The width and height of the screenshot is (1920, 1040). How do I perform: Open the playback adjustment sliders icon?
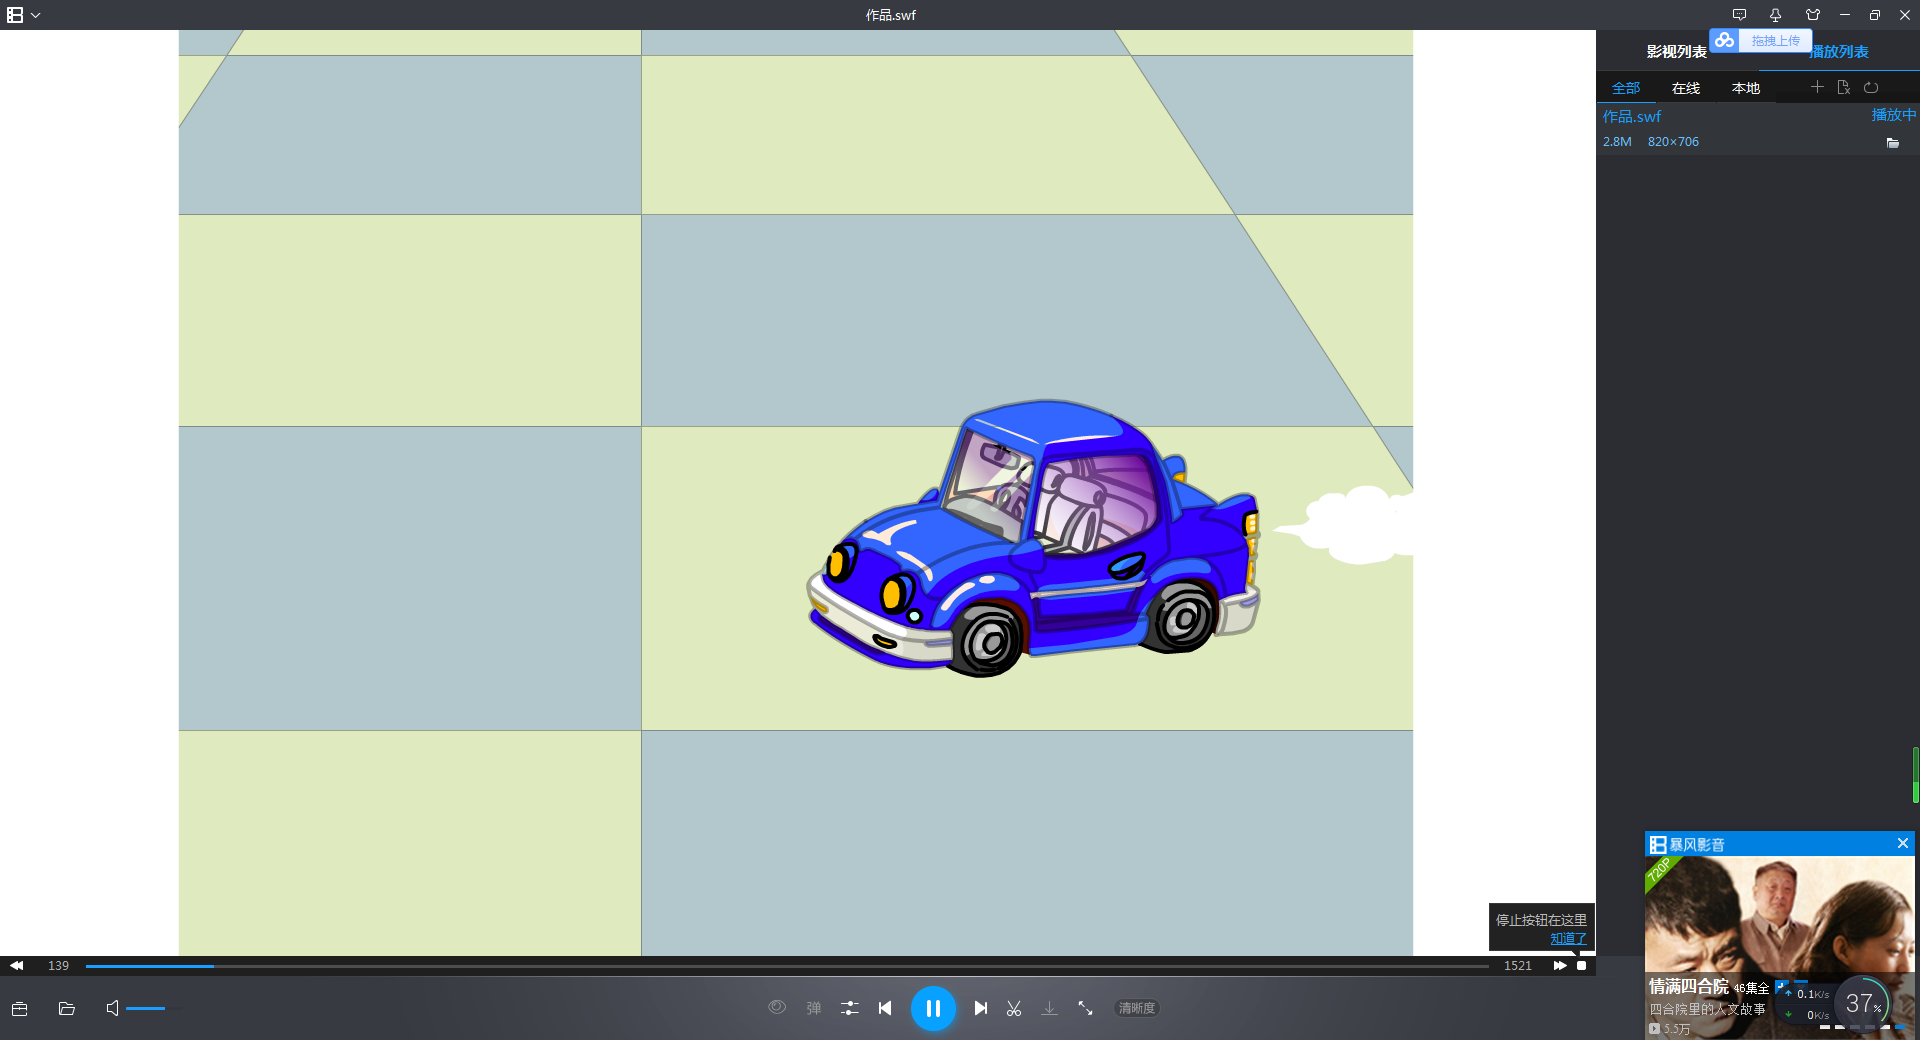(850, 1008)
